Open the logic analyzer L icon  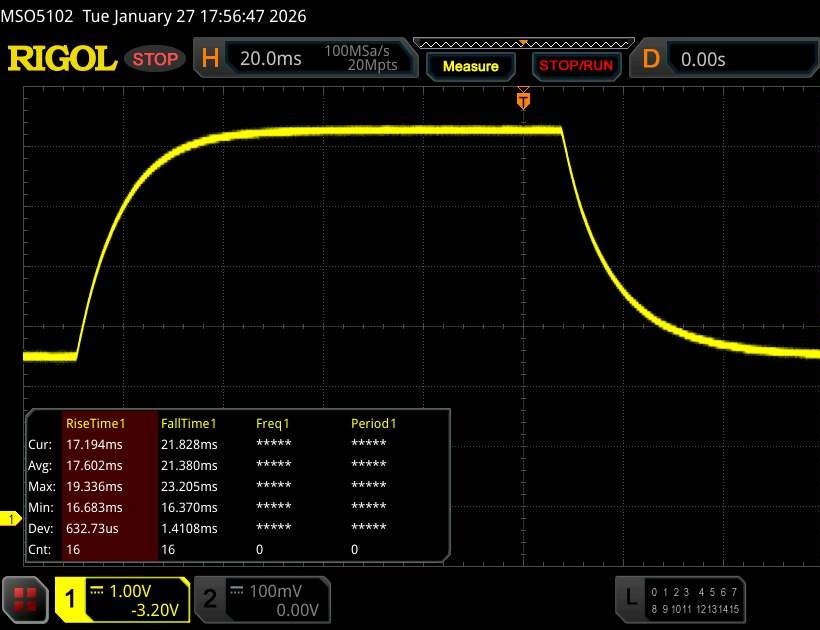click(631, 598)
